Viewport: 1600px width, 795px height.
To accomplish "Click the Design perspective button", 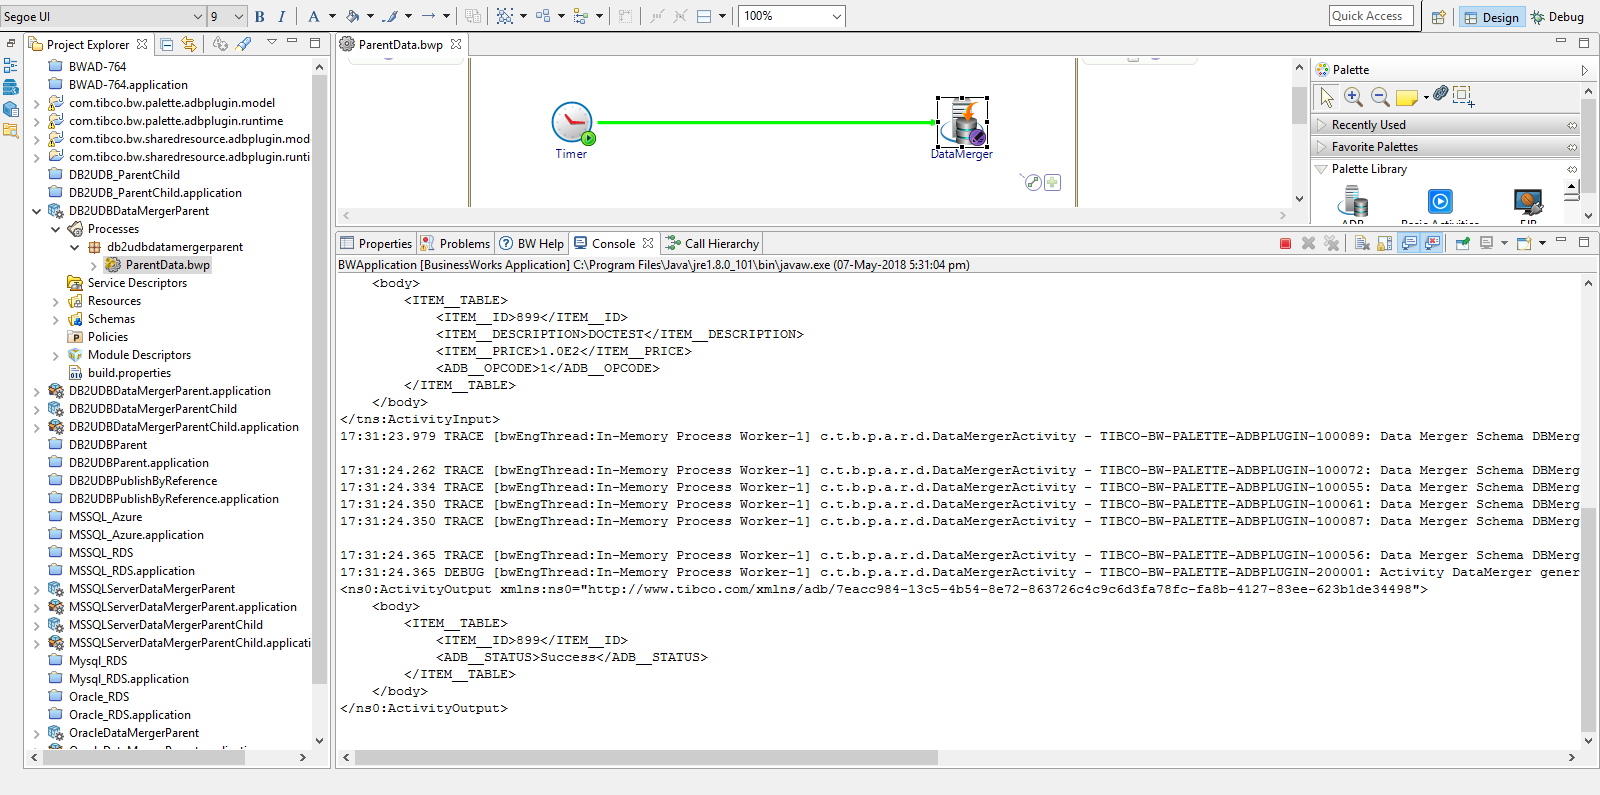I will click(1491, 17).
